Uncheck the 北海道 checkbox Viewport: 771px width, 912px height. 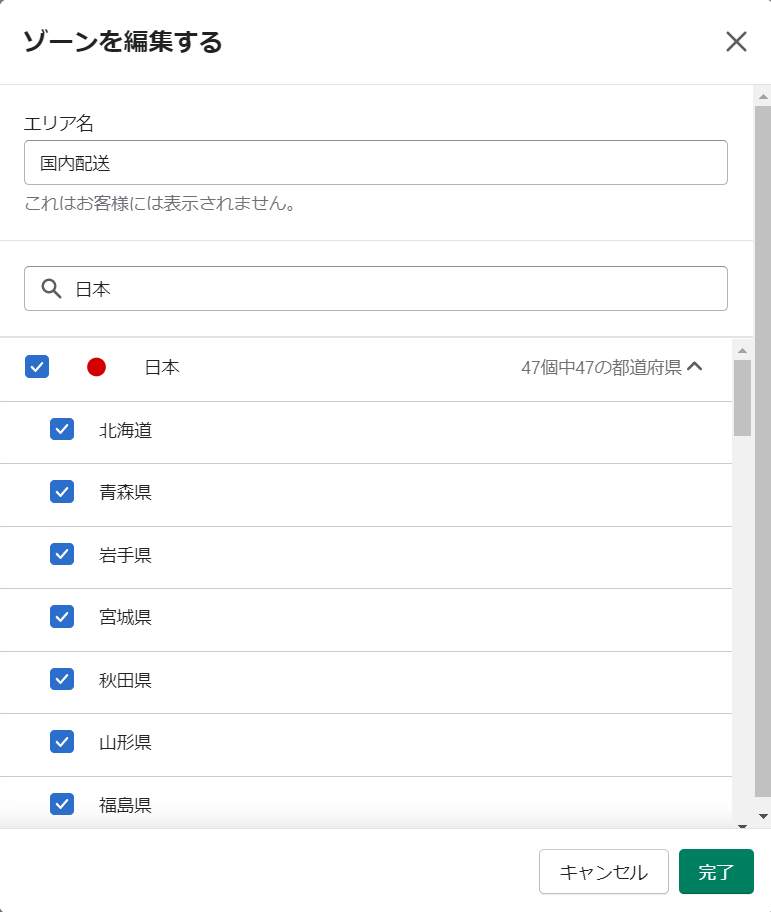click(62, 429)
